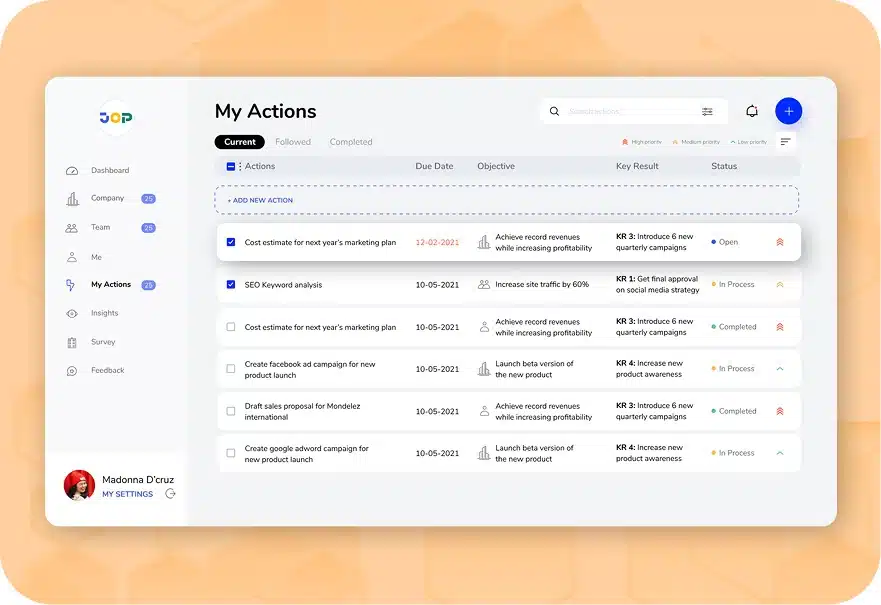Open MY SETTINGS link
The width and height of the screenshot is (881, 605).
[x=127, y=496]
